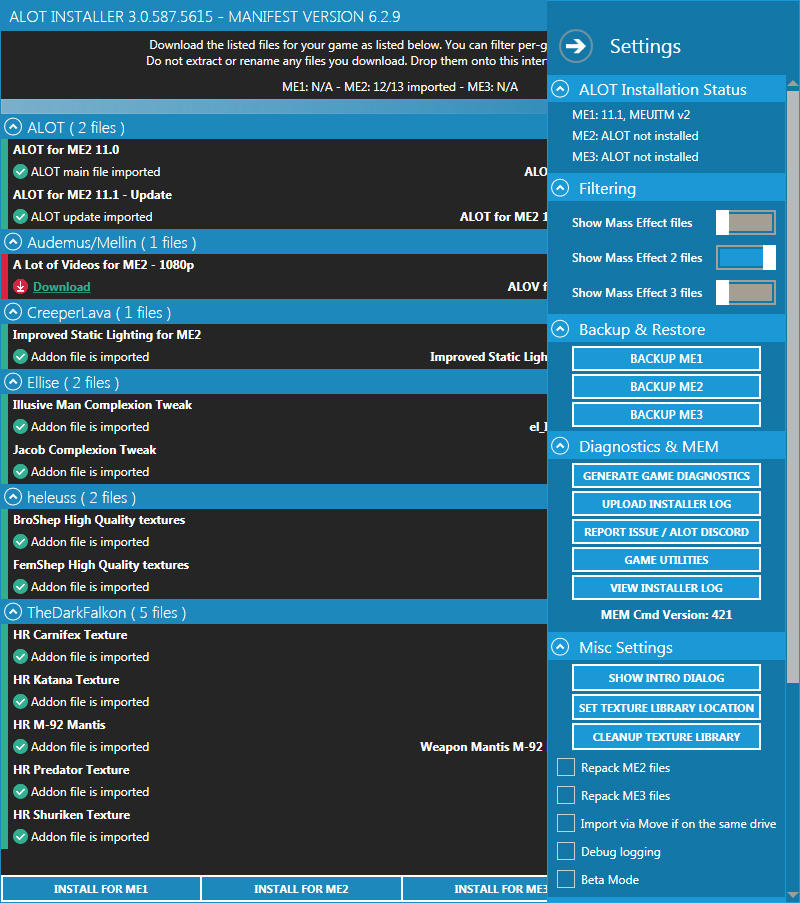Collapse the ALOT (2 files) group

tap(13, 127)
